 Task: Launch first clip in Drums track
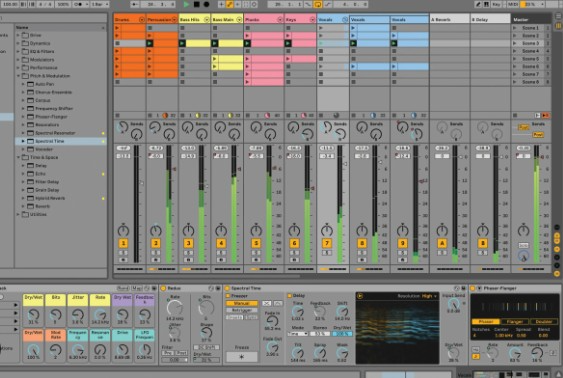pos(117,28)
